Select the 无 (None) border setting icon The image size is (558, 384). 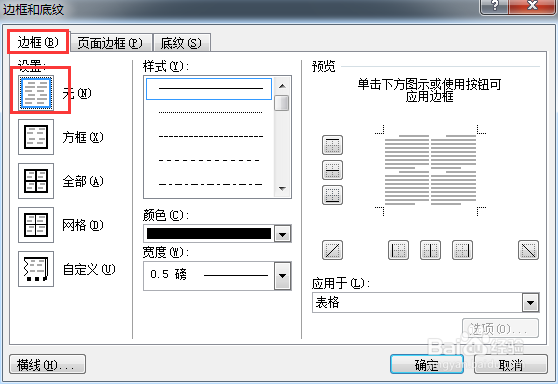[x=36, y=93]
